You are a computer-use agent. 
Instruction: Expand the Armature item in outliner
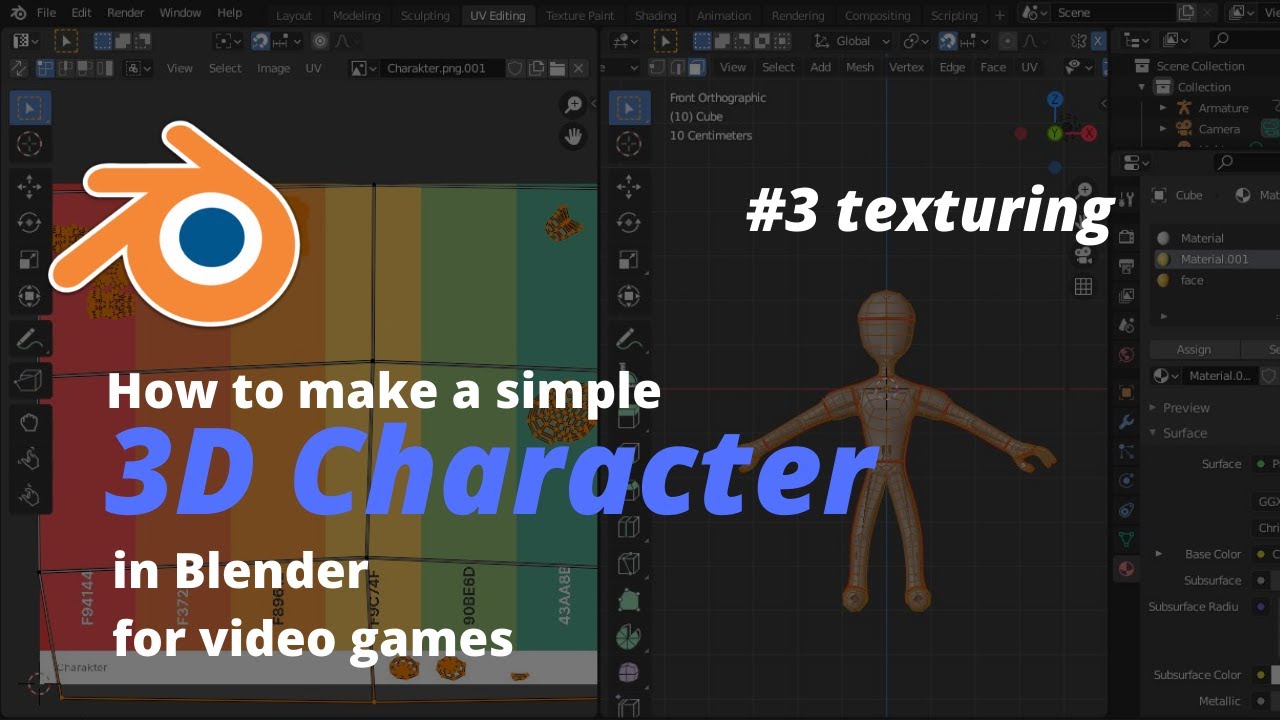[x=1163, y=108]
